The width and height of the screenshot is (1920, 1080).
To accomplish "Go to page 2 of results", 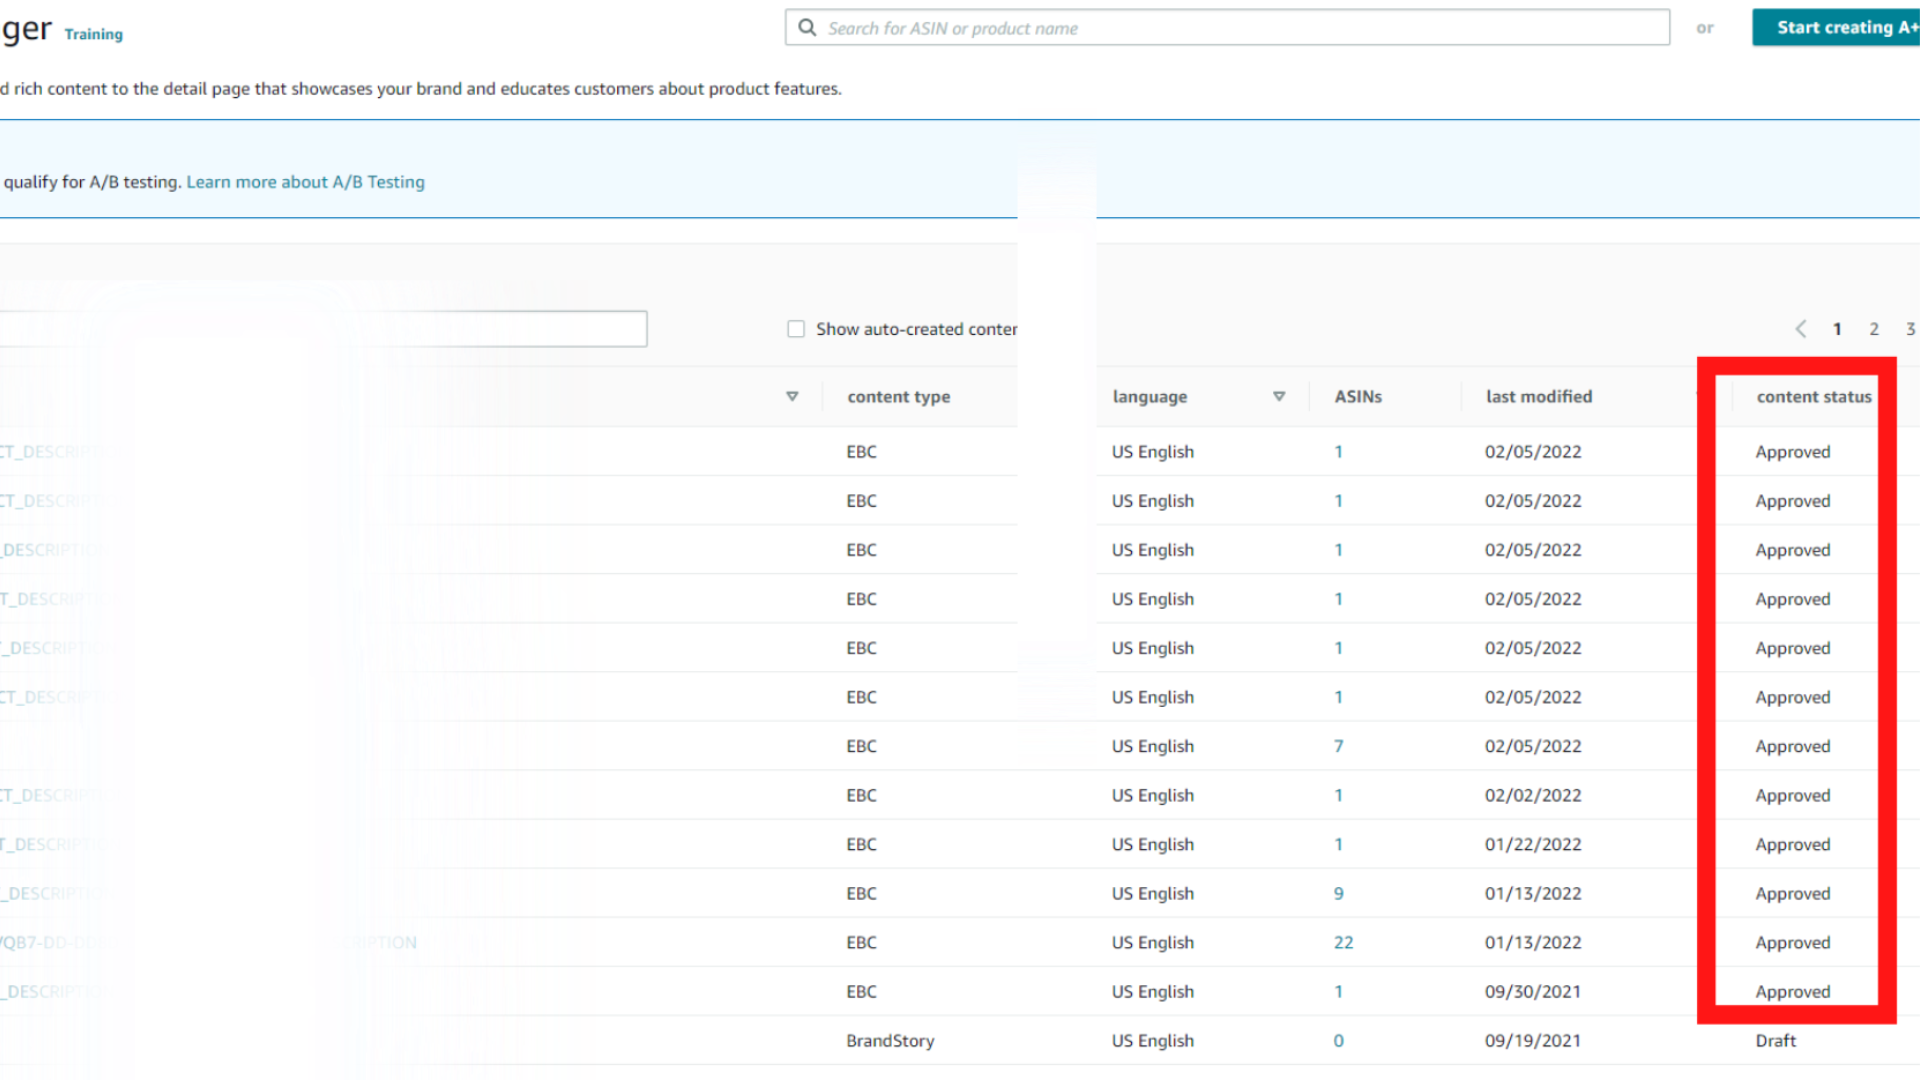I will (x=1874, y=329).
